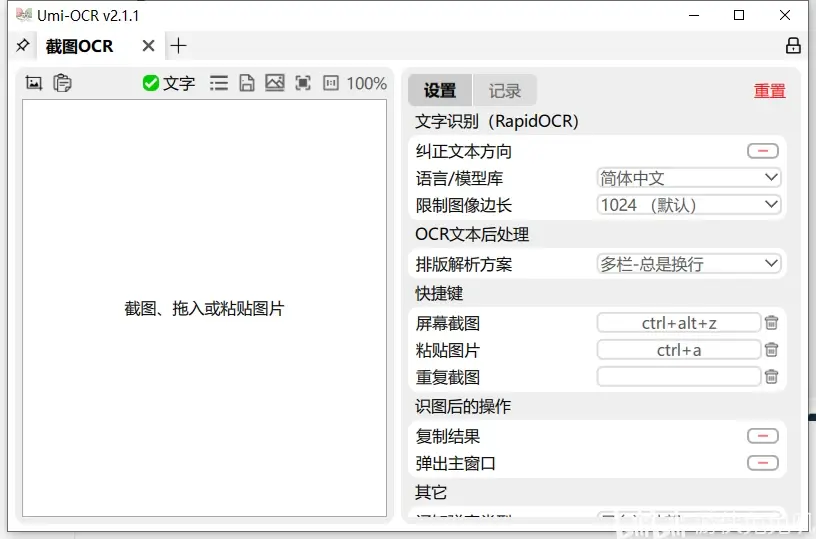Delete the 重复截图 hotkey with trash icon
The width and height of the screenshot is (816, 539).
[771, 377]
